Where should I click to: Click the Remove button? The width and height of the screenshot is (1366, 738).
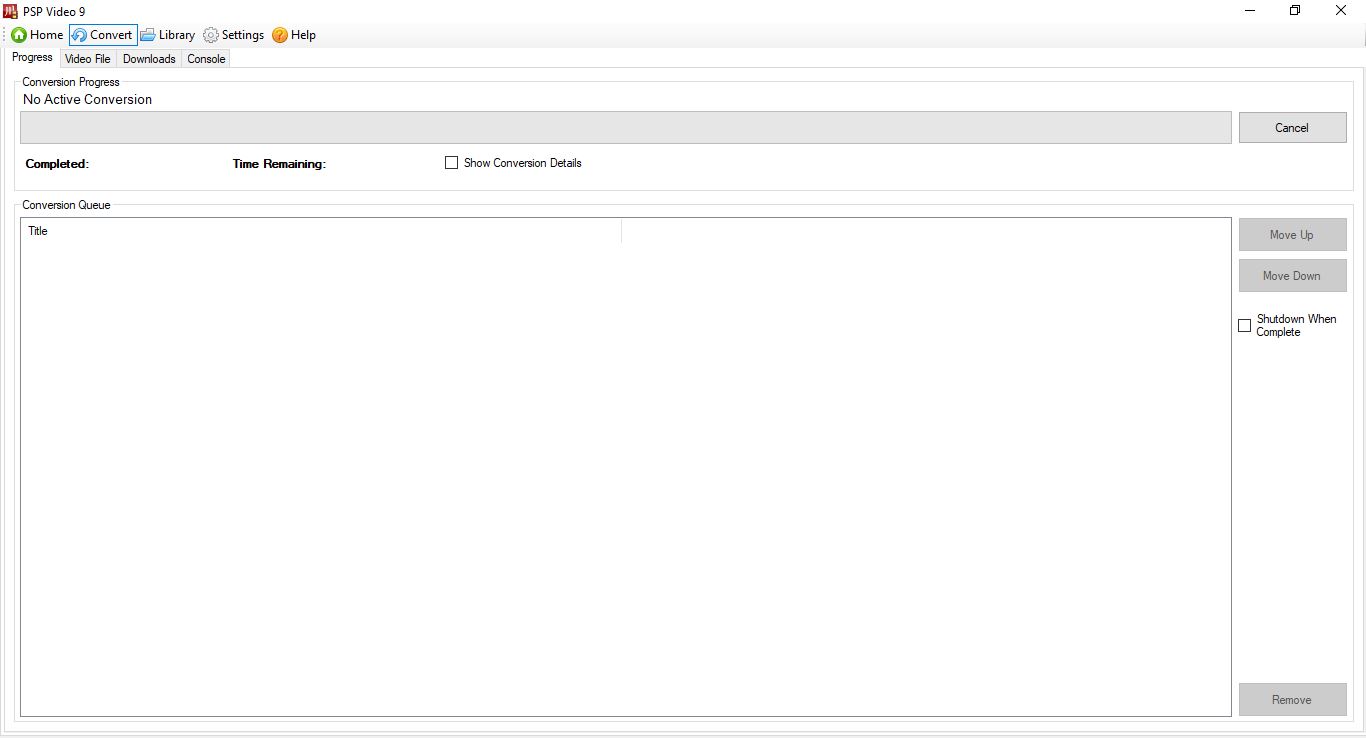[1292, 700]
